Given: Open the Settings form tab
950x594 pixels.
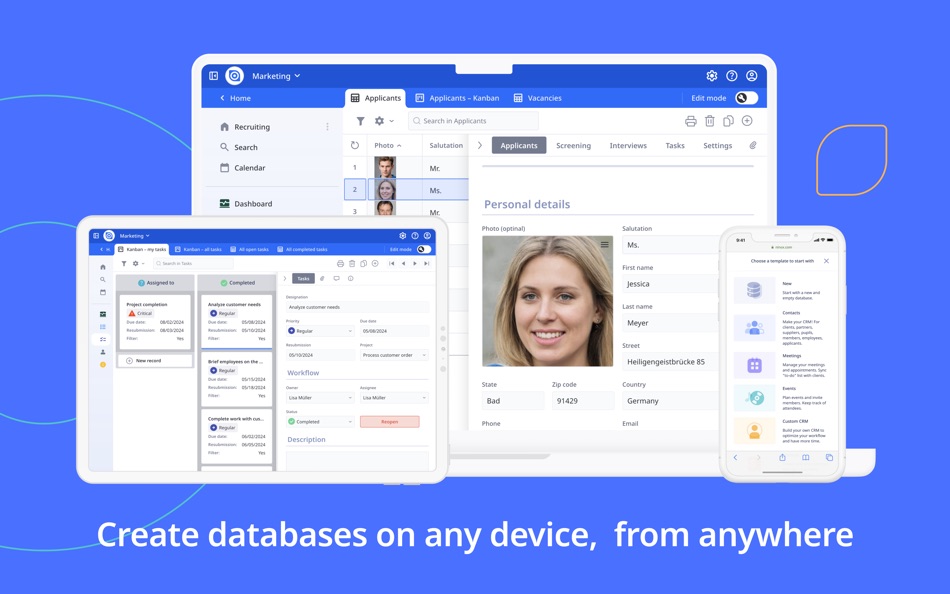Looking at the screenshot, I should 717,145.
